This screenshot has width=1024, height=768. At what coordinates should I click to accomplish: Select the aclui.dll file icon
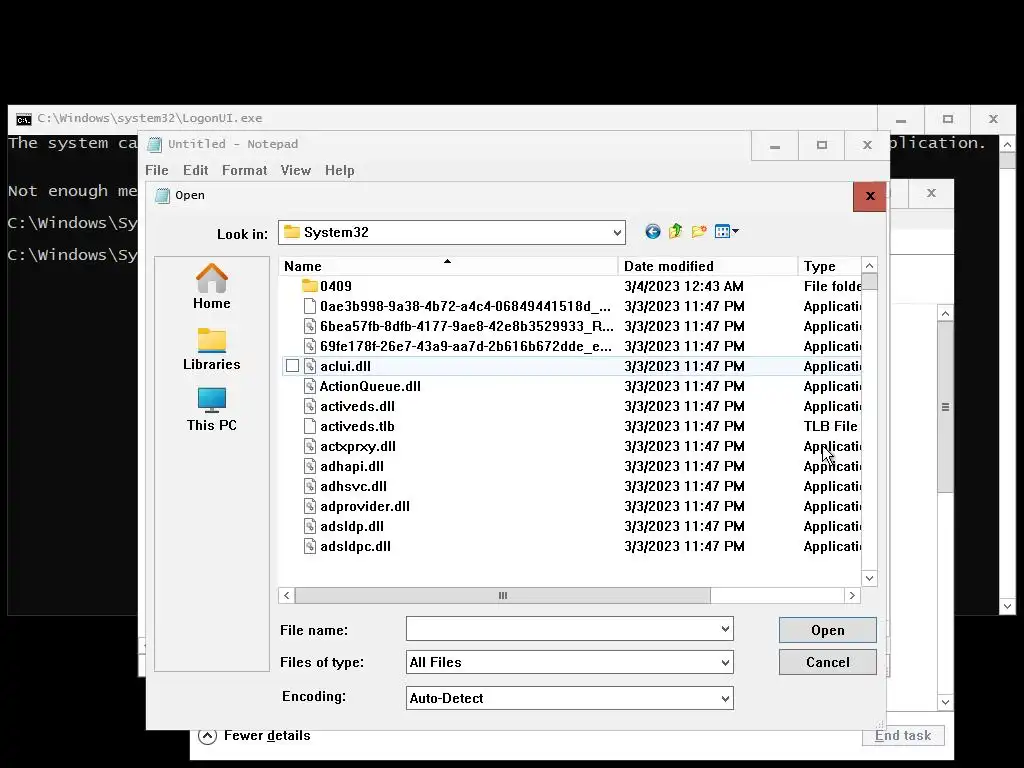(310, 366)
